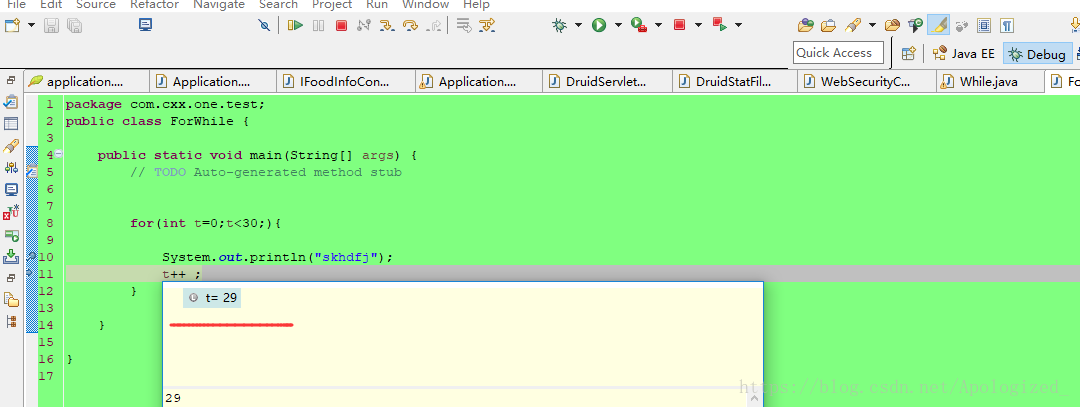Click the Show Whitespace pilcrow icon
The image size is (1080, 407).
coord(1007,26)
